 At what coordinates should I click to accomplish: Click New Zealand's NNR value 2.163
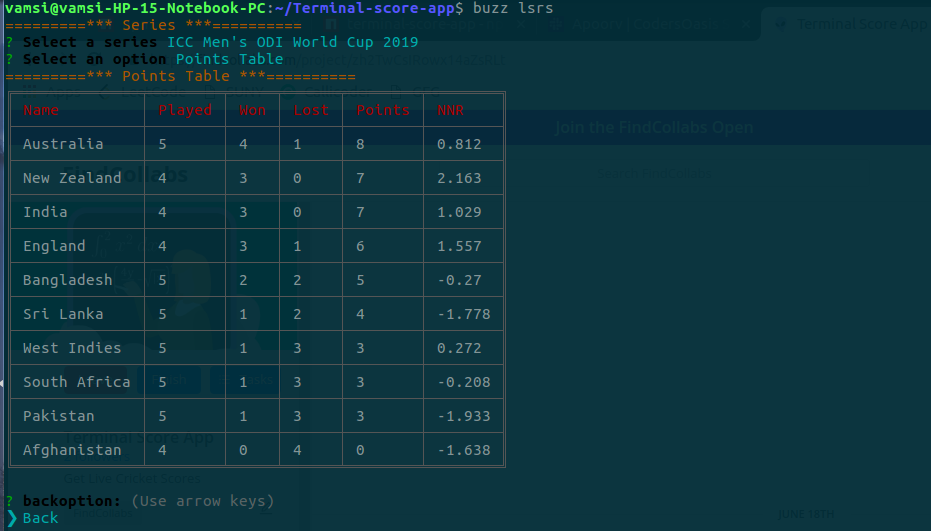tap(459, 178)
